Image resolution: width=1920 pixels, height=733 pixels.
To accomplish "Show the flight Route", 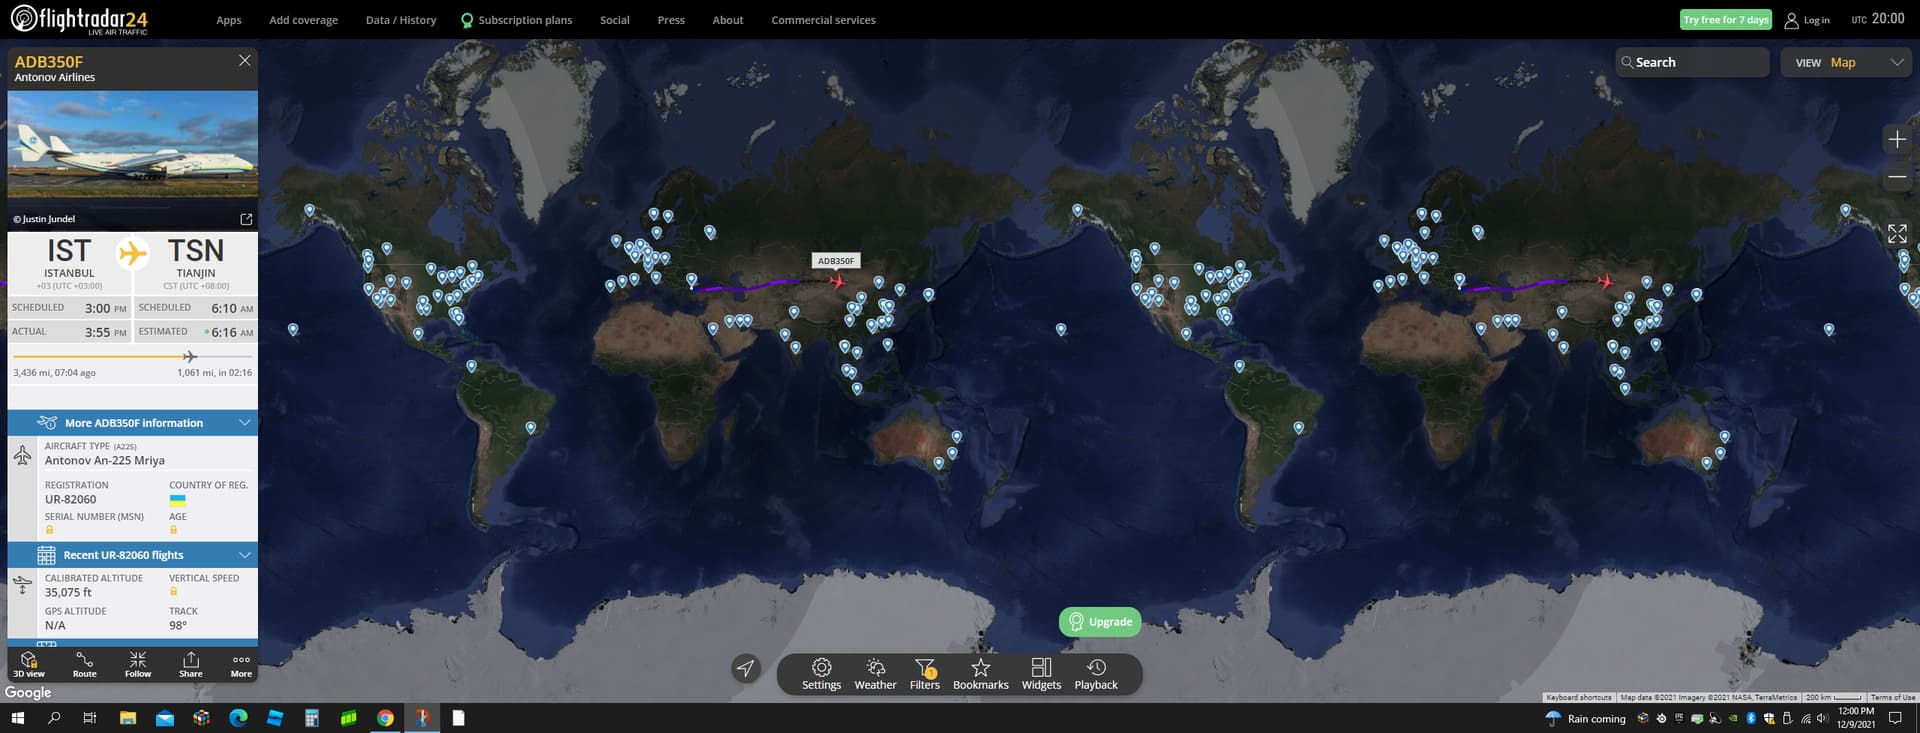I will 85,664.
